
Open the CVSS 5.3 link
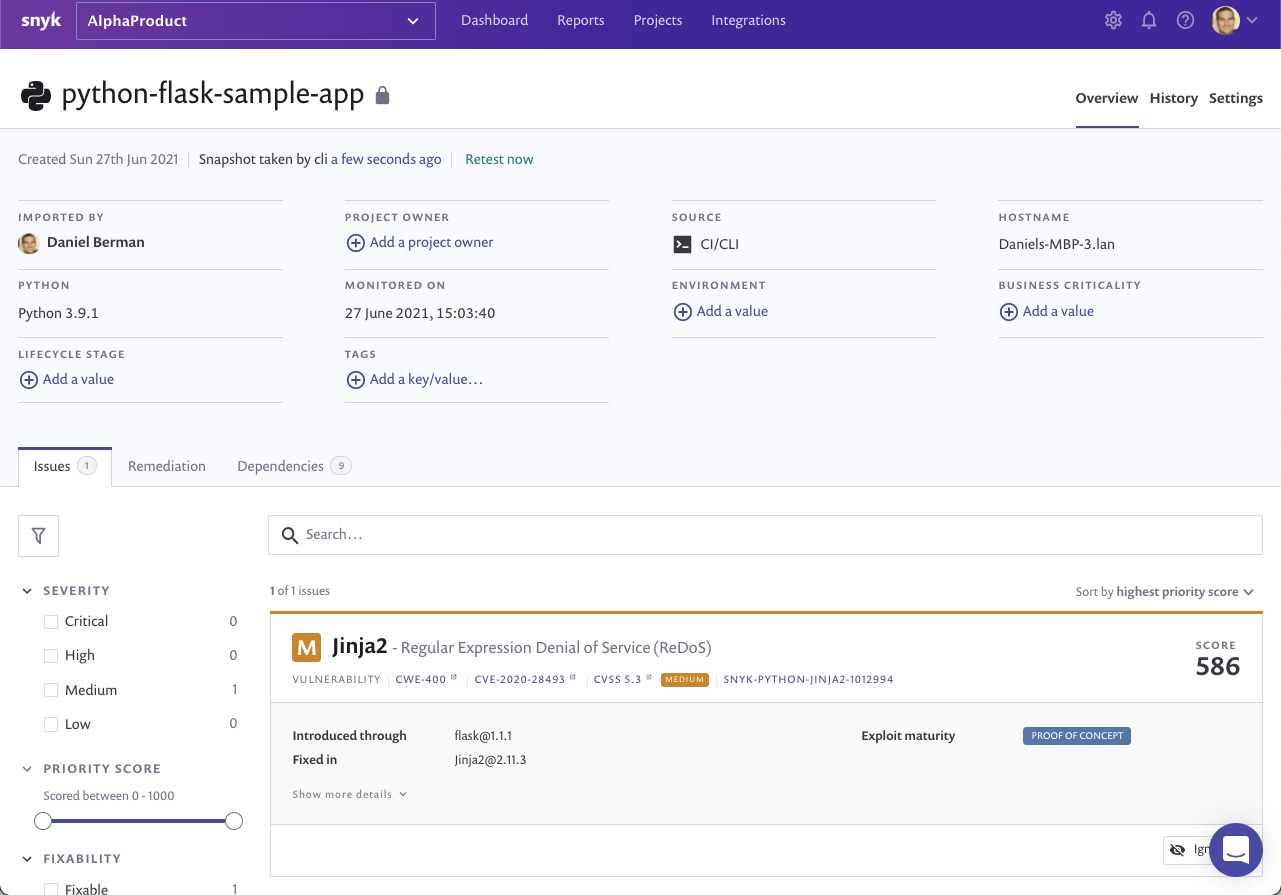click(622, 679)
